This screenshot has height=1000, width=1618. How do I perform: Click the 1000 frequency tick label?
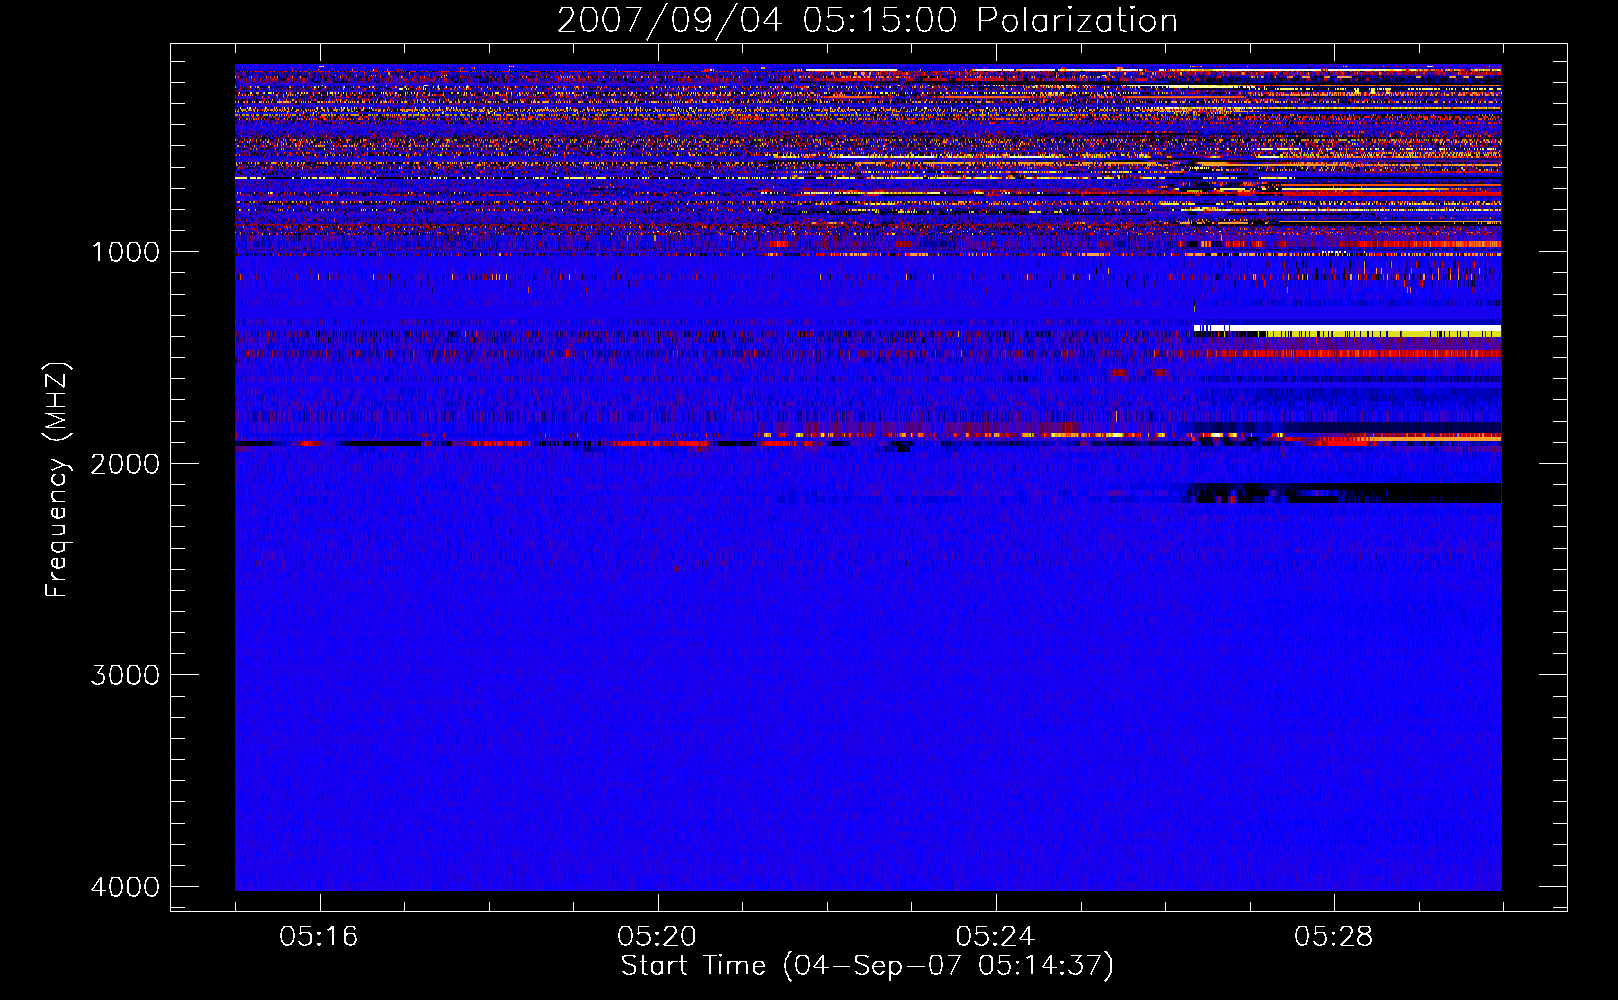[125, 252]
